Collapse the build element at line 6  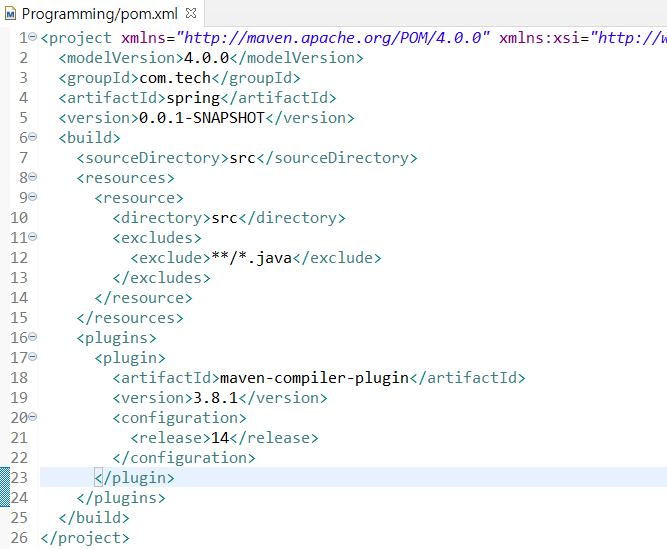coord(33,137)
